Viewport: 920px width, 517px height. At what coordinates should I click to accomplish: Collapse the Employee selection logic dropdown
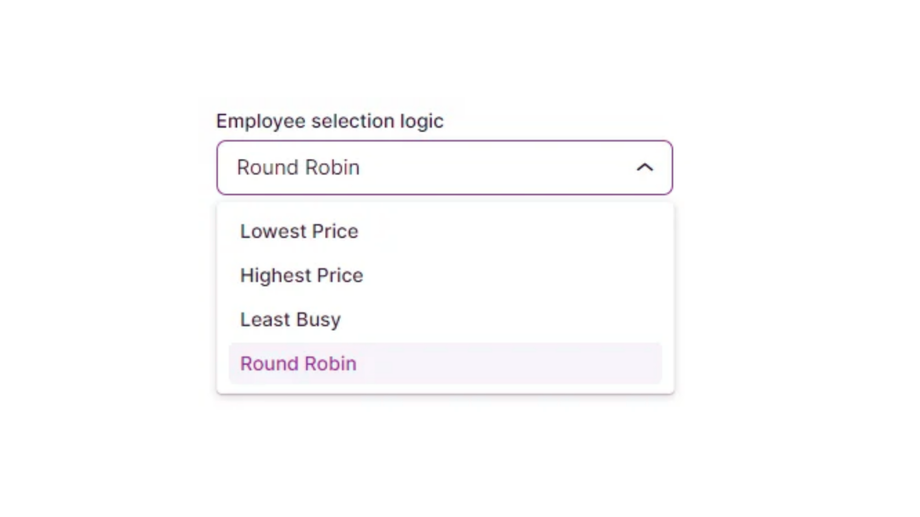[x=645, y=167]
